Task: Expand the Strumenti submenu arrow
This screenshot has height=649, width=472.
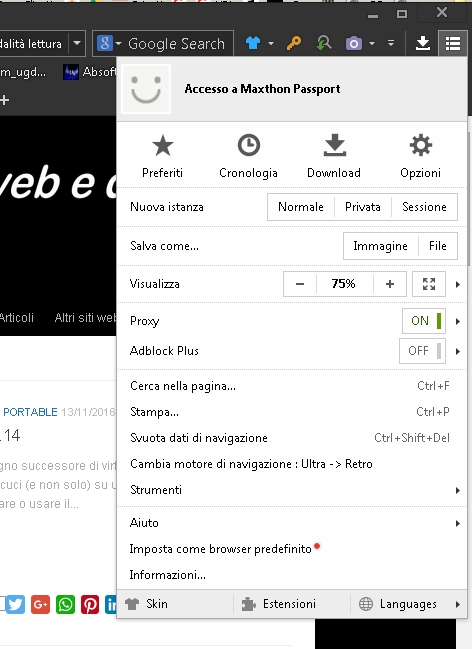Action: pos(458,490)
